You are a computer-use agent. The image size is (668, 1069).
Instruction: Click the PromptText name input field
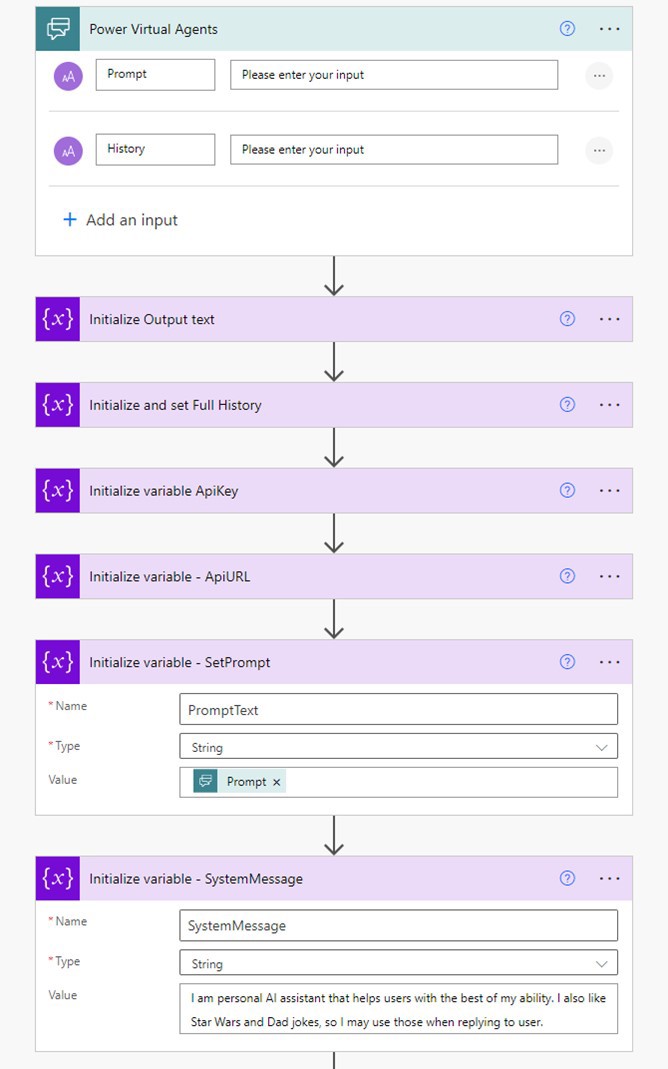coord(398,710)
